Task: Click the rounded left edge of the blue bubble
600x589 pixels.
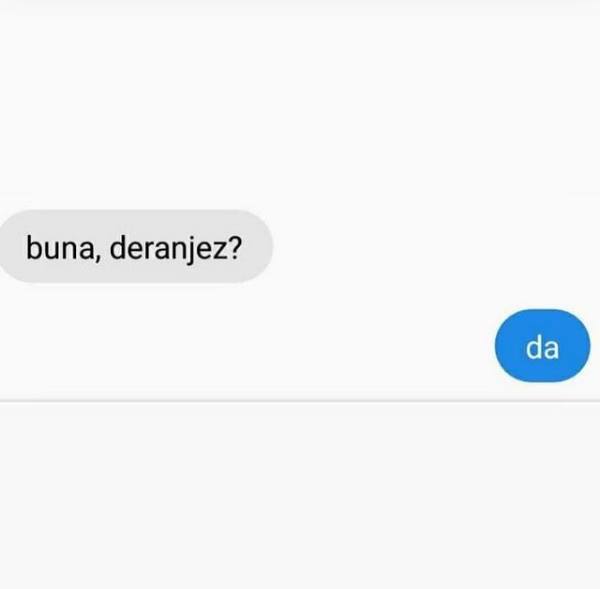Action: click(501, 346)
